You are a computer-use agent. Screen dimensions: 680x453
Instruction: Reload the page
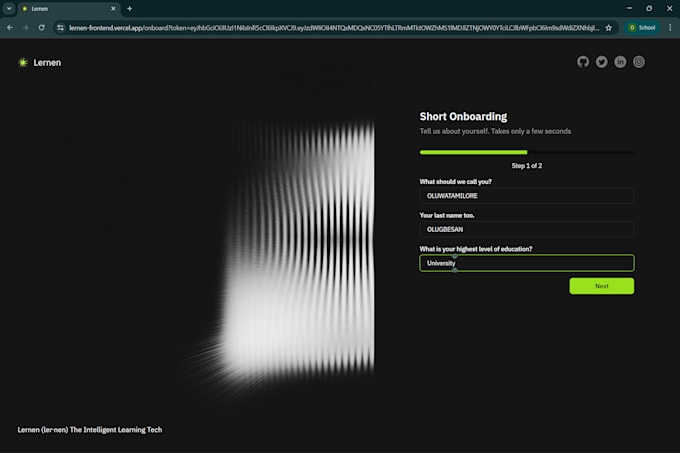coord(42,28)
